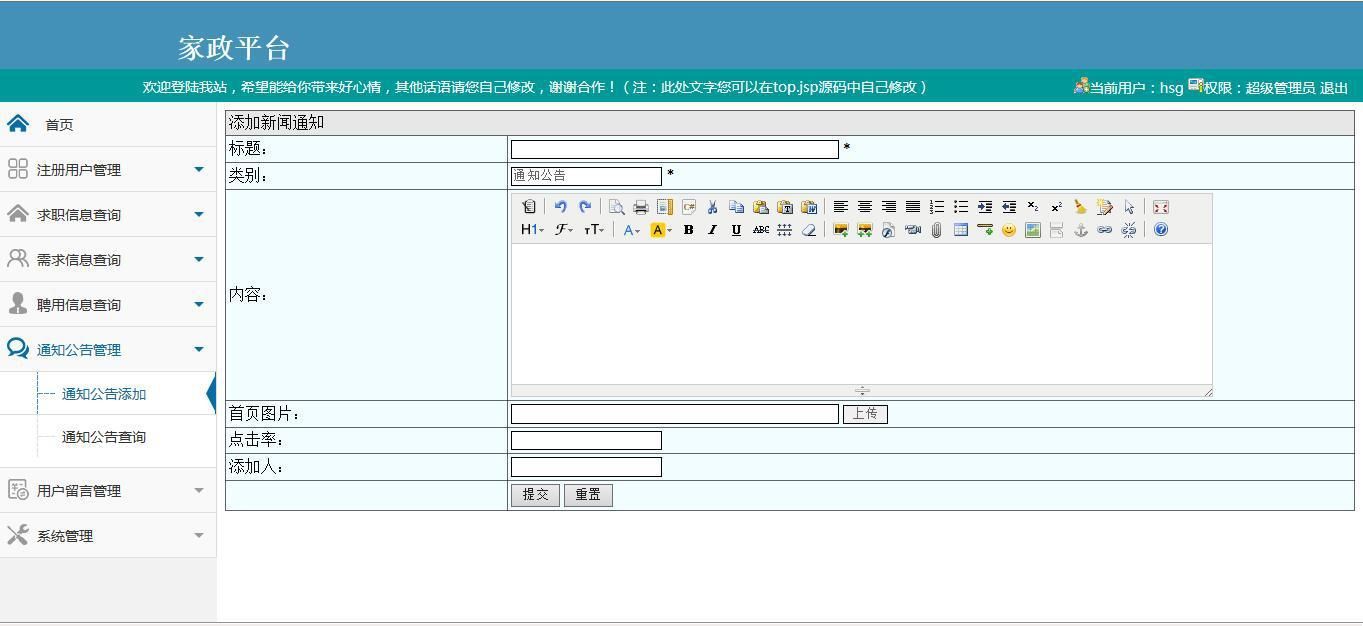Open the emoticon smiley picker
Image resolution: width=1363 pixels, height=626 pixels.
point(1009,230)
